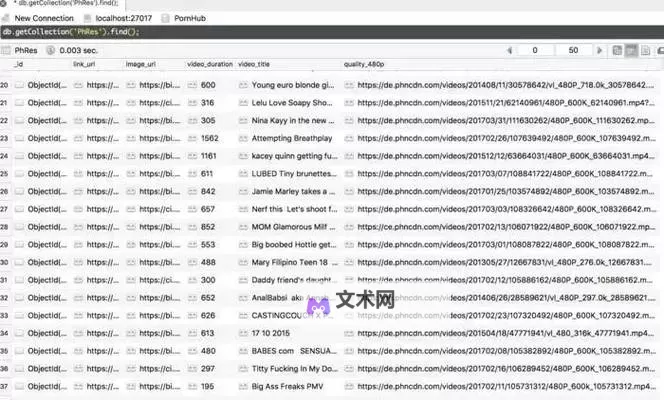Click the skip field showing 0
Image resolution: width=664 pixels, height=400 pixels.
click(535, 50)
